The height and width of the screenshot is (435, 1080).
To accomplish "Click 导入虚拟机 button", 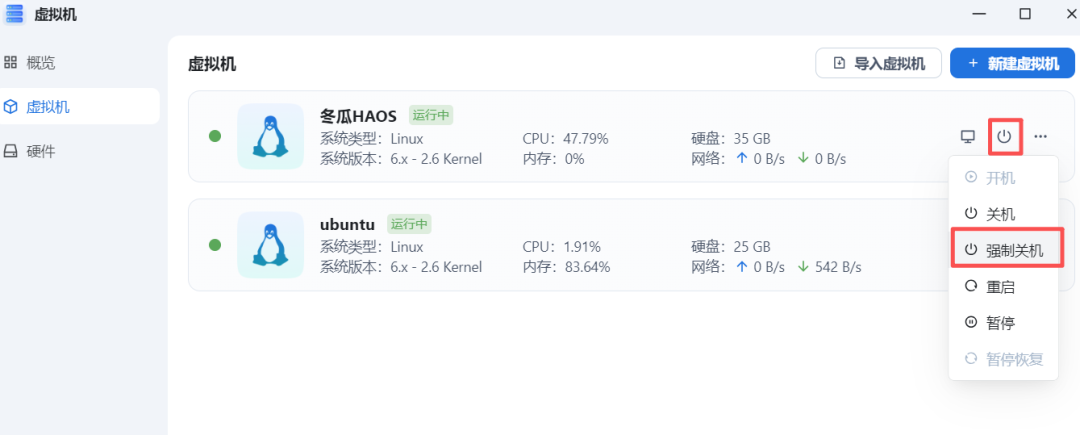I will click(879, 64).
